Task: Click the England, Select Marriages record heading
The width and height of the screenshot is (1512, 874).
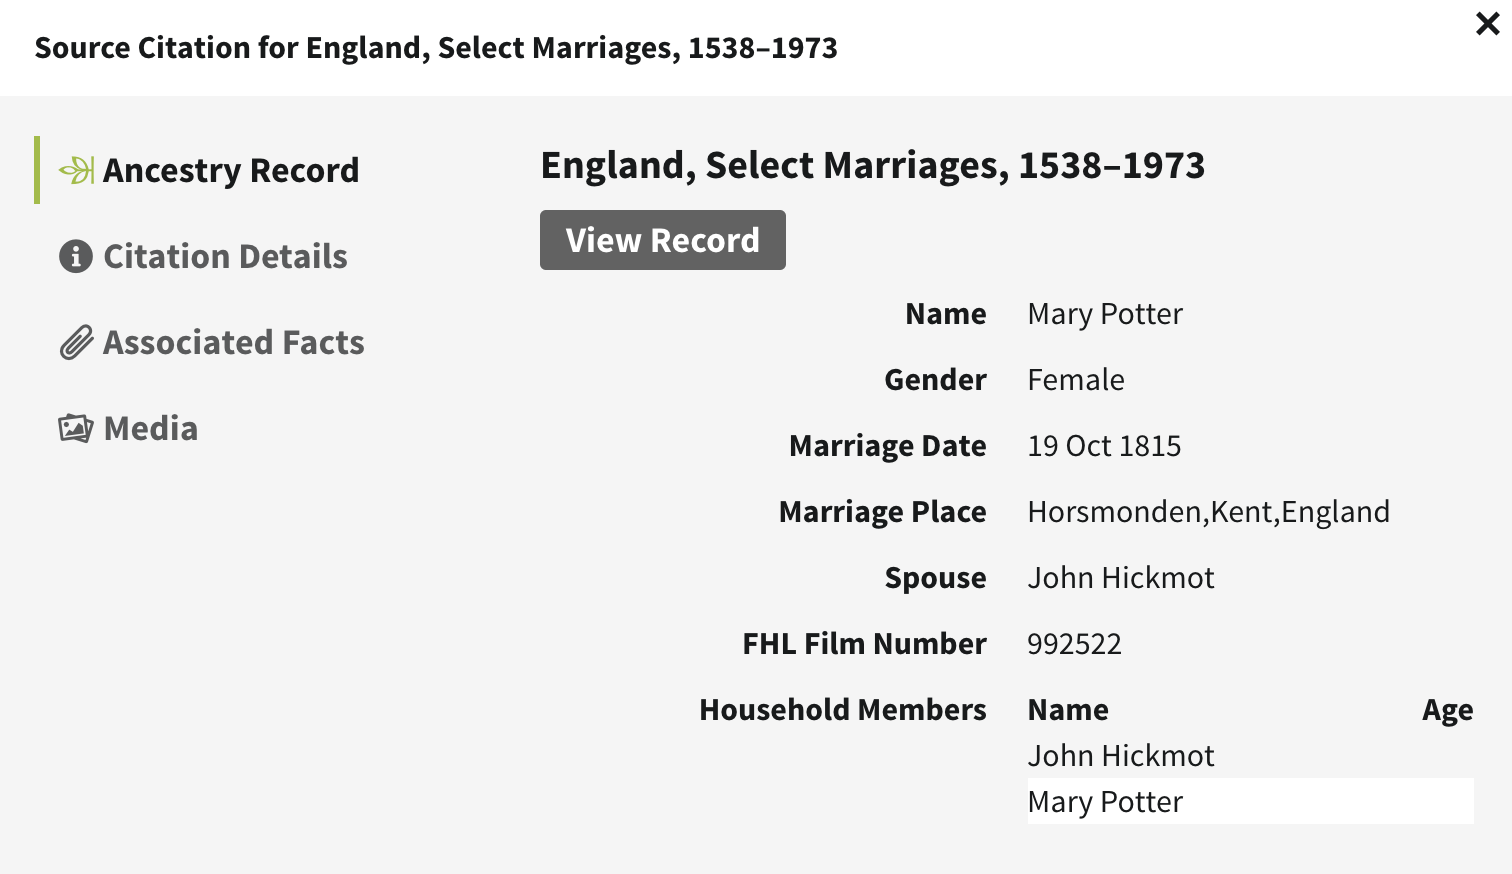Action: click(872, 165)
